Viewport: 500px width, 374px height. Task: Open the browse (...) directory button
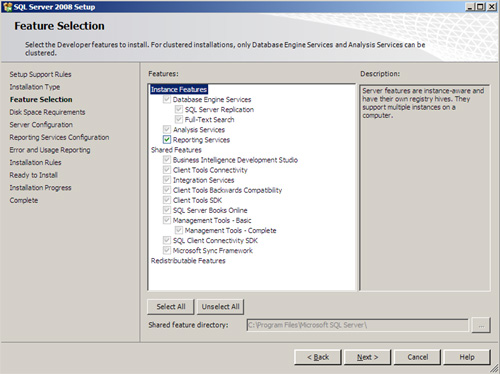(481, 325)
